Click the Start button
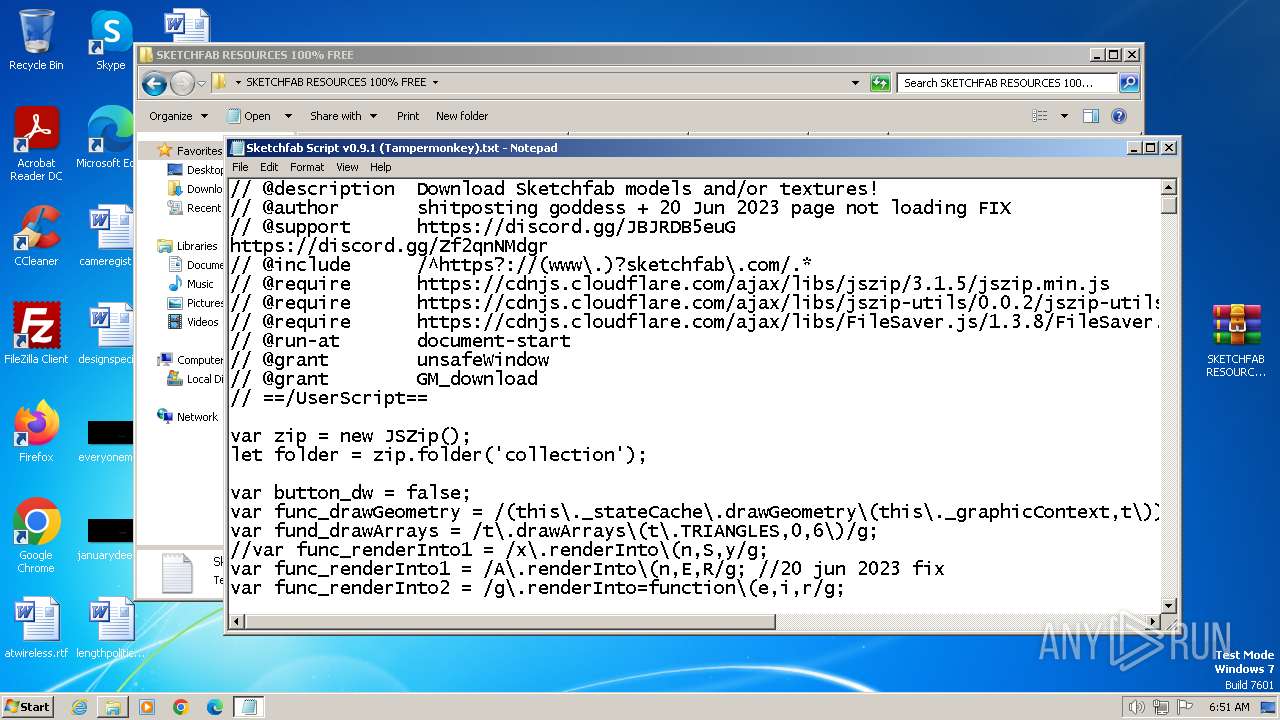The height and width of the screenshot is (720, 1280). click(x=27, y=707)
